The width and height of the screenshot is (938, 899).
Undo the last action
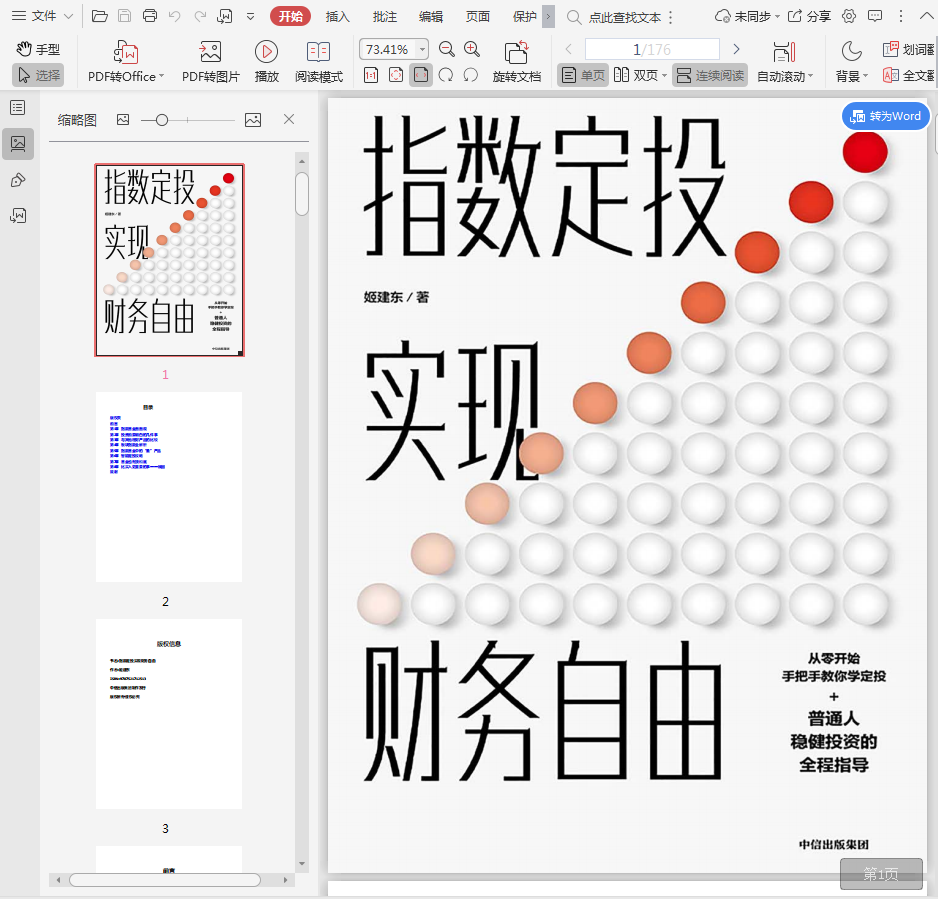pyautogui.click(x=175, y=16)
